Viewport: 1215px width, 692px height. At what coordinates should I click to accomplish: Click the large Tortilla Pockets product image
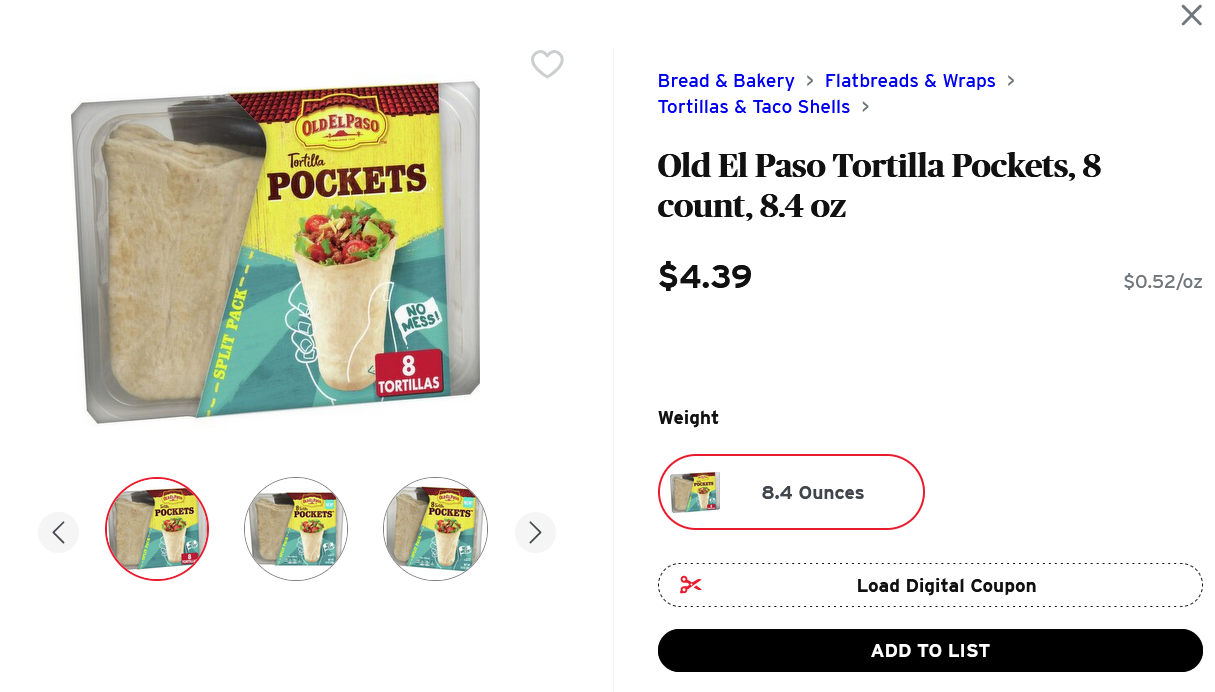click(275, 250)
